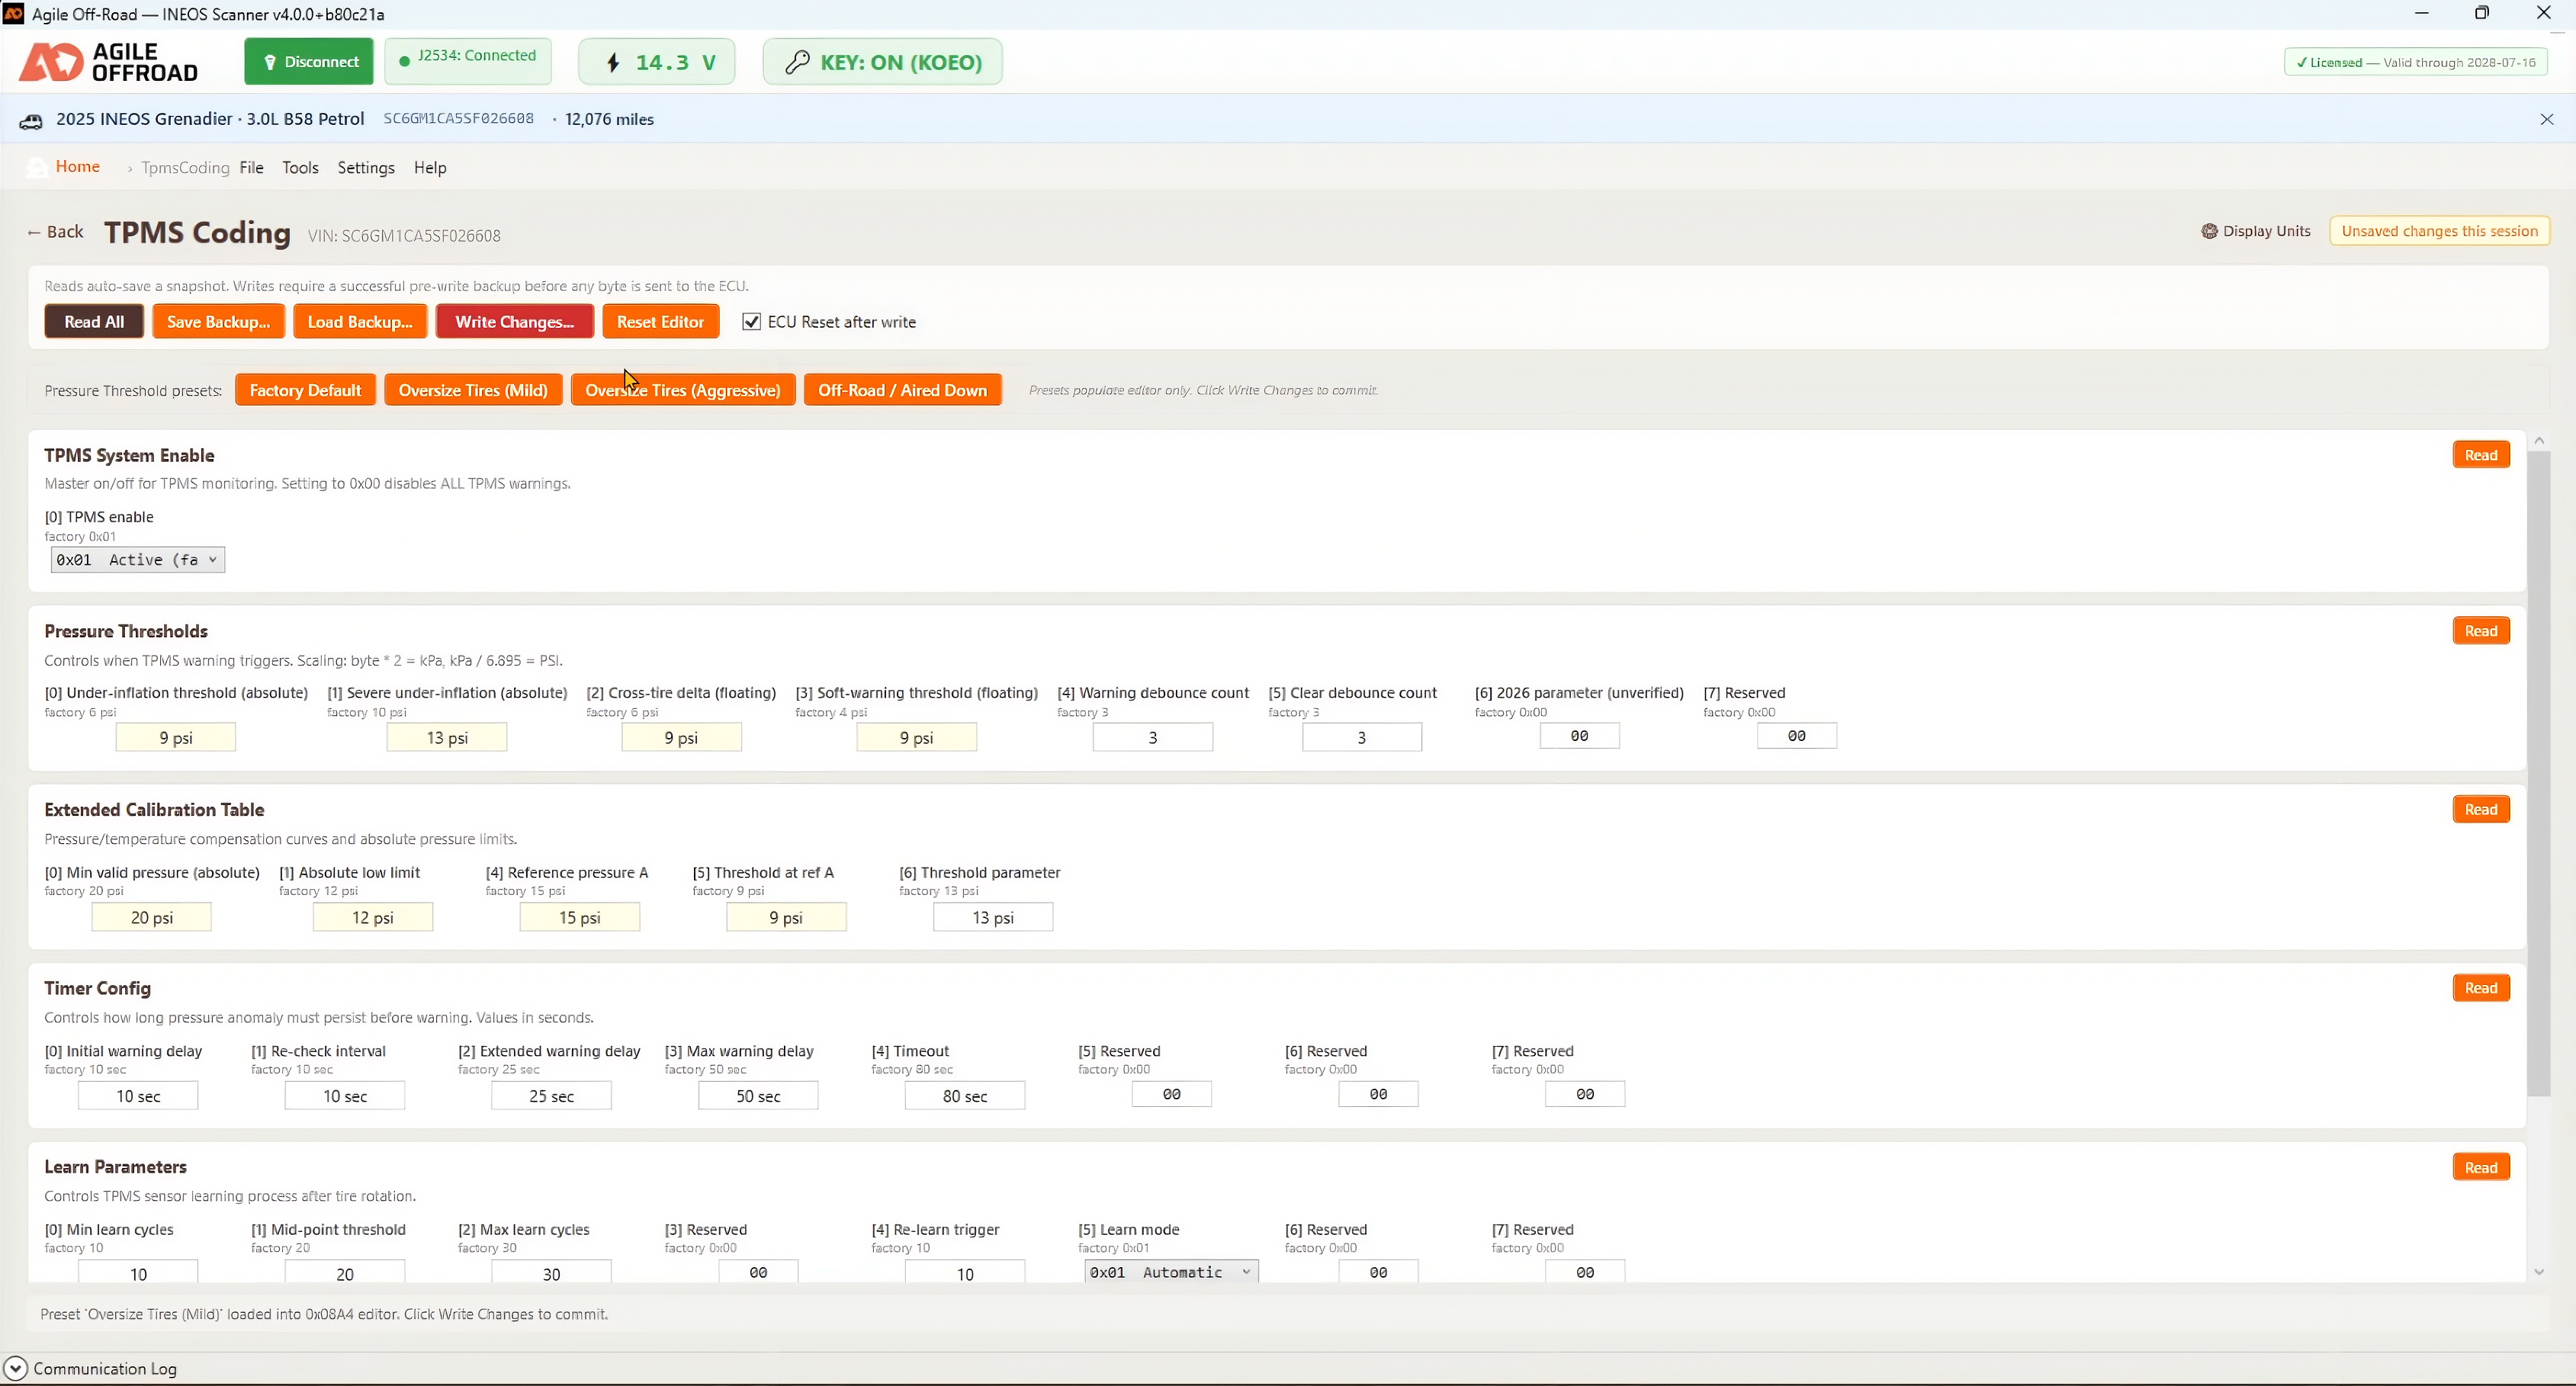
Task: Click the vehicle icon beside 2025 INEOS Grenadier
Action: tap(31, 120)
